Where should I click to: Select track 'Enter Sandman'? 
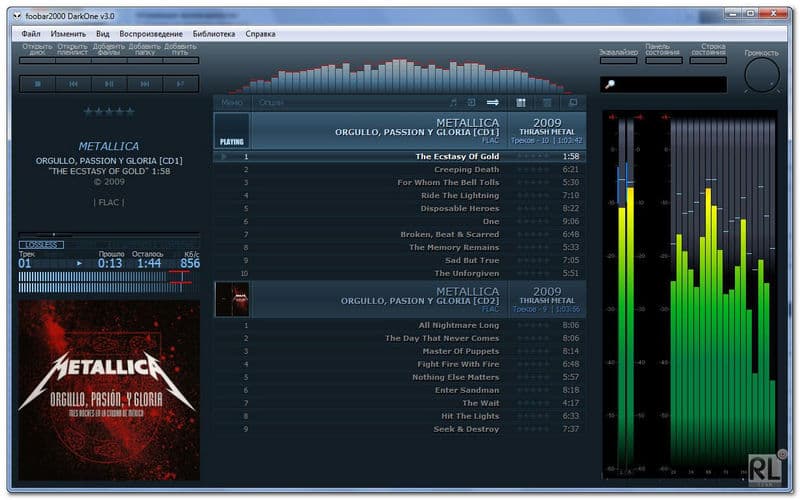coord(399,390)
